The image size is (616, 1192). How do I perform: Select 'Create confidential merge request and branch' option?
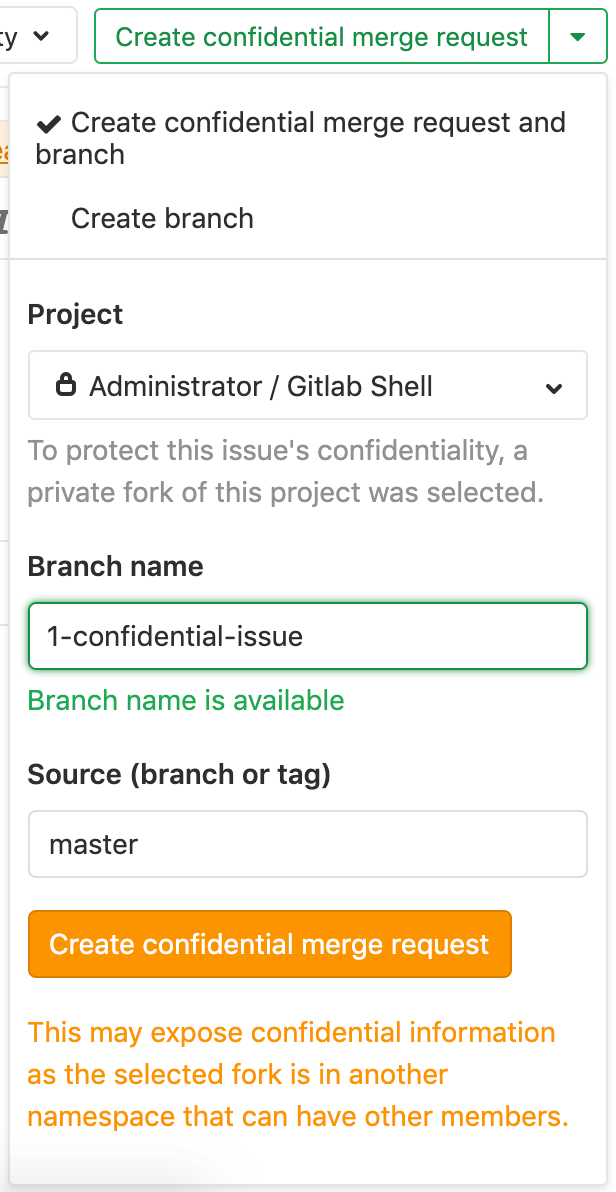pyautogui.click(x=300, y=138)
